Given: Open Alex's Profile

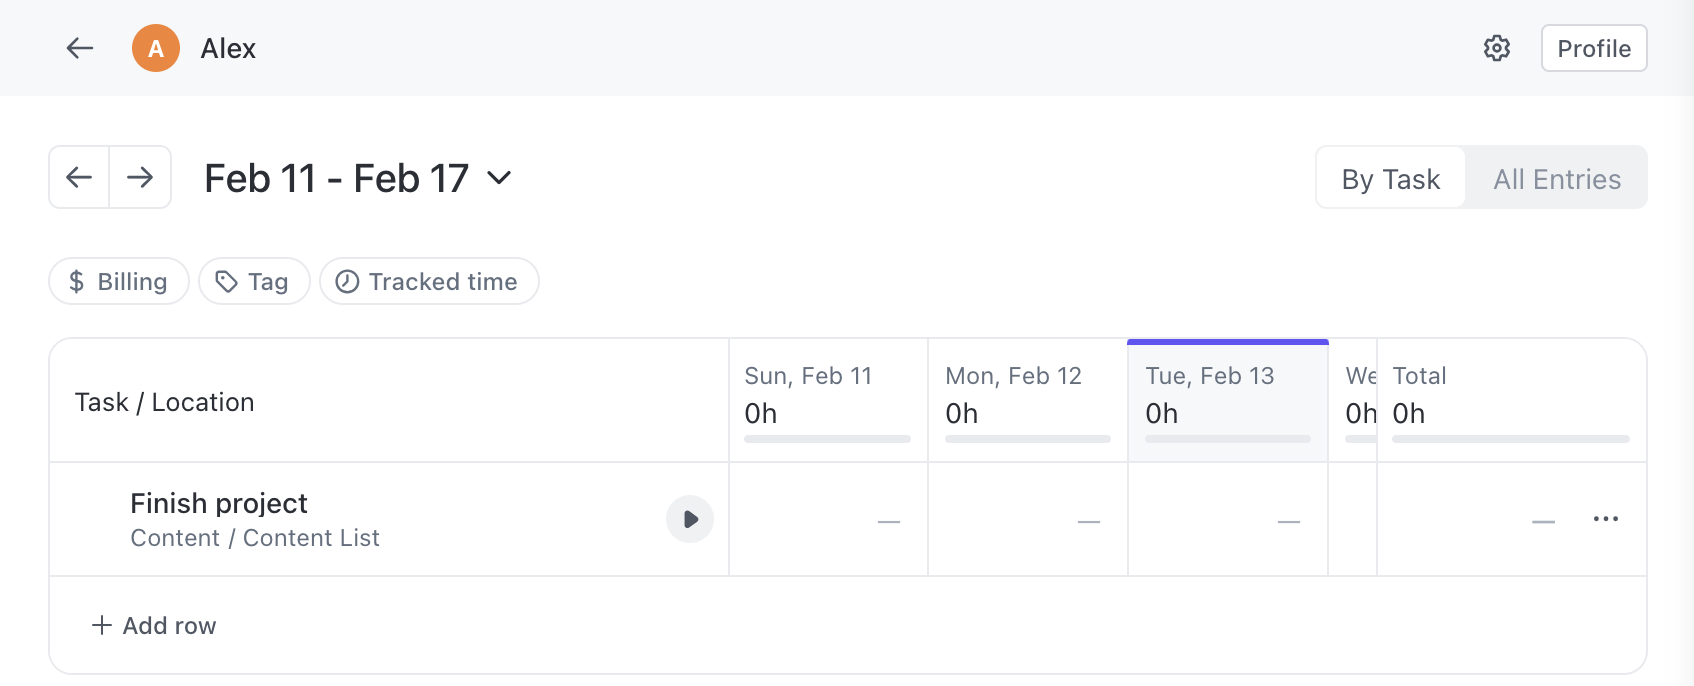Looking at the screenshot, I should tap(1594, 48).
